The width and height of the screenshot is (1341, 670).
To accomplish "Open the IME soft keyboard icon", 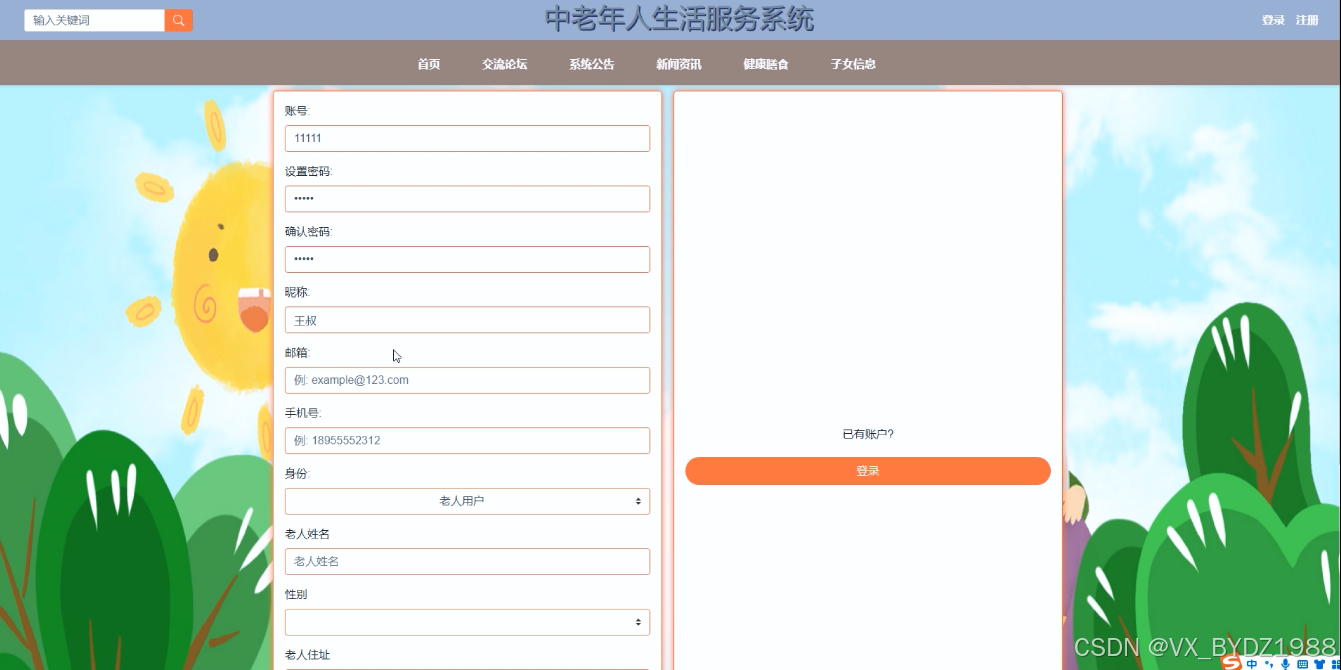I will coord(1302,664).
